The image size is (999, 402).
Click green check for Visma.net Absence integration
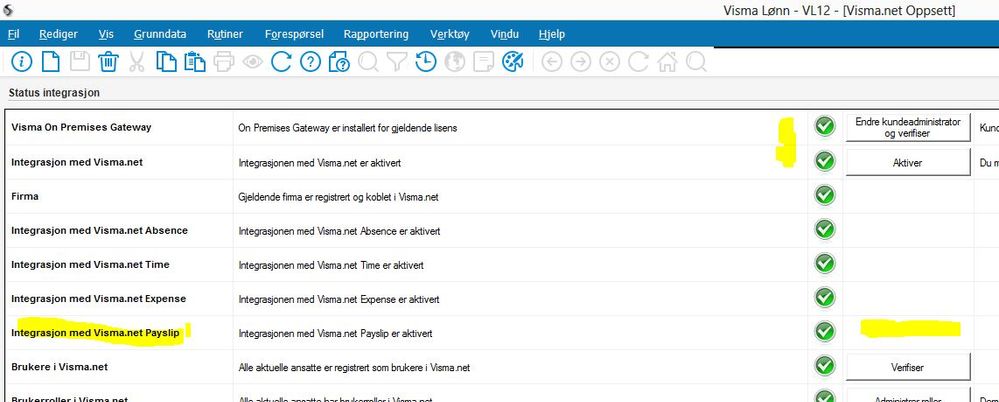click(x=825, y=229)
